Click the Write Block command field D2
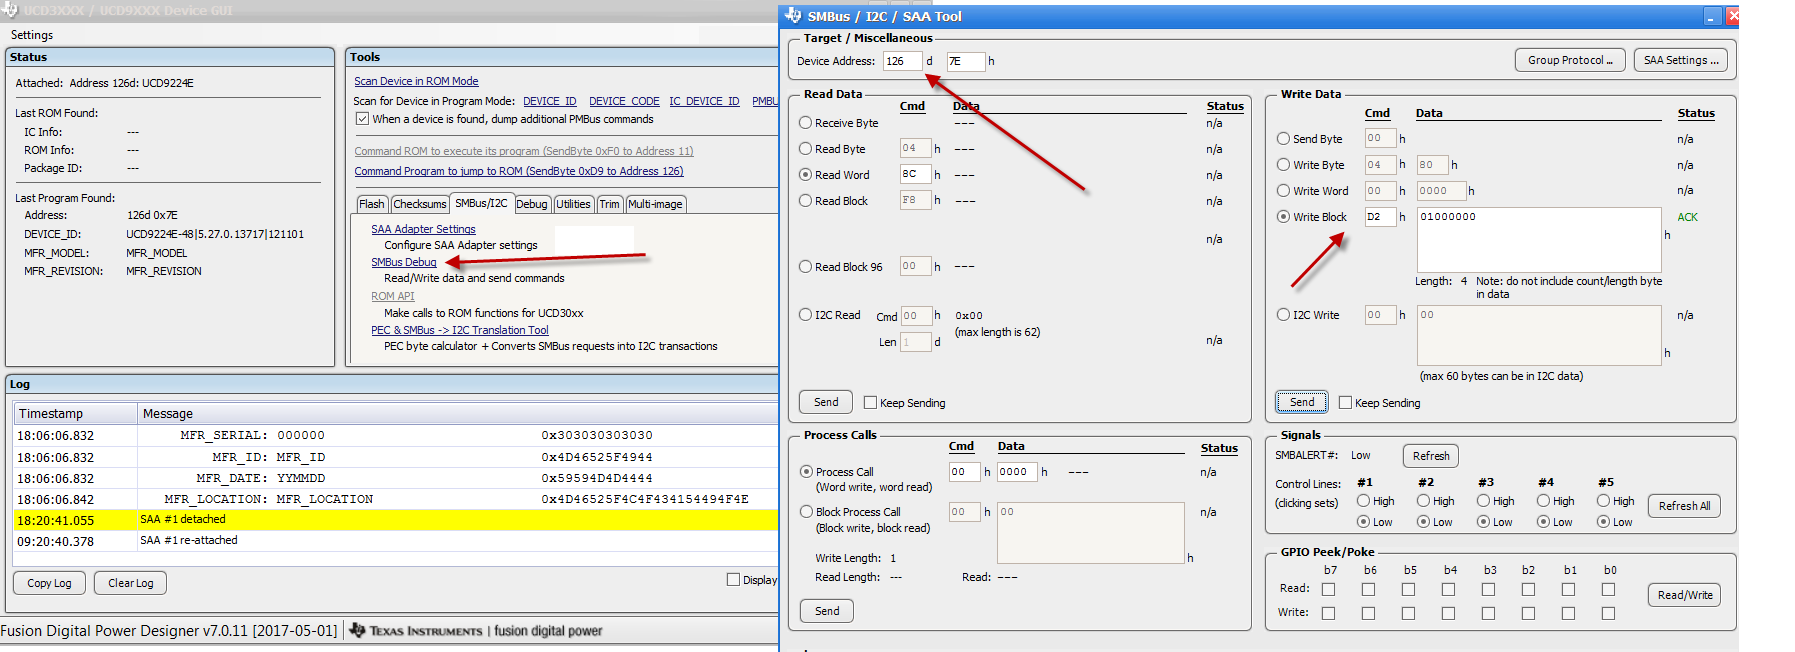Screen dimensions: 1795x652 click(x=1380, y=217)
